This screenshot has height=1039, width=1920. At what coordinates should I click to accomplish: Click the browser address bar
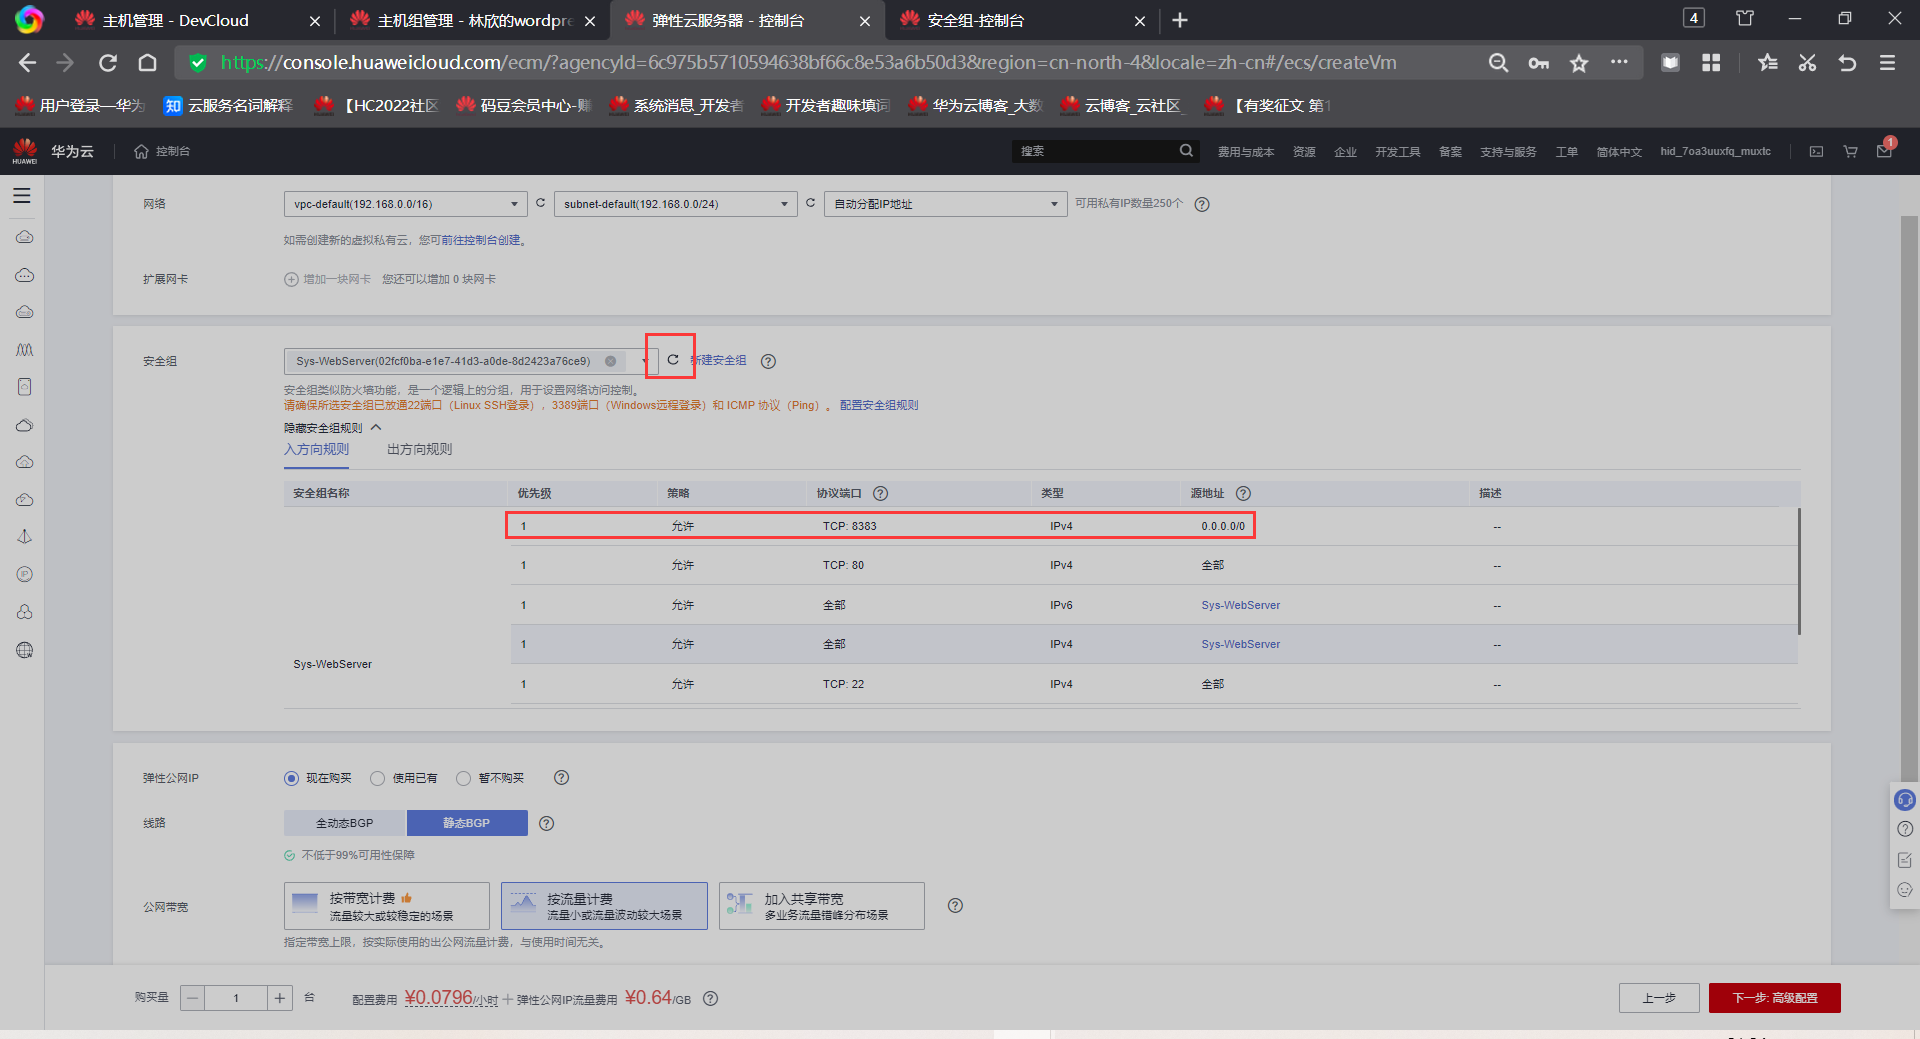click(x=808, y=63)
